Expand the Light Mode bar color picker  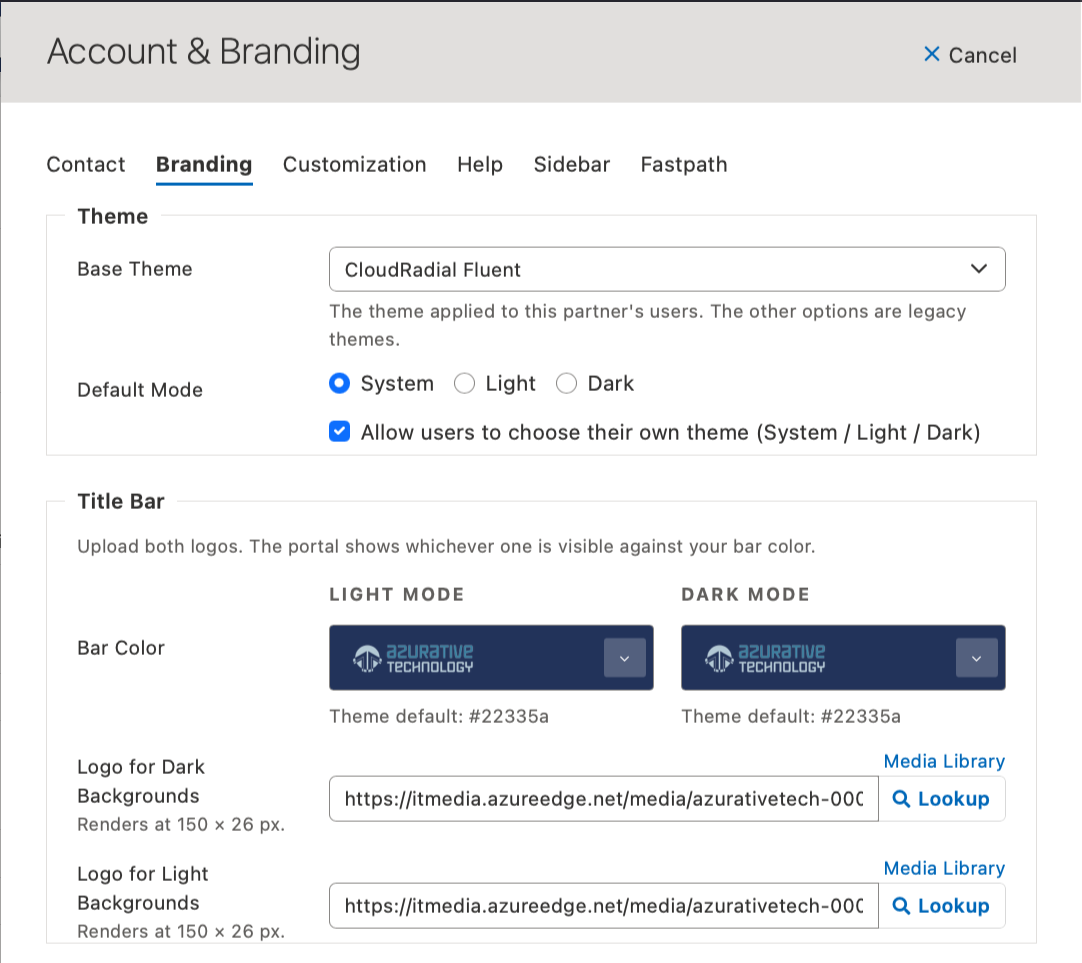624,658
